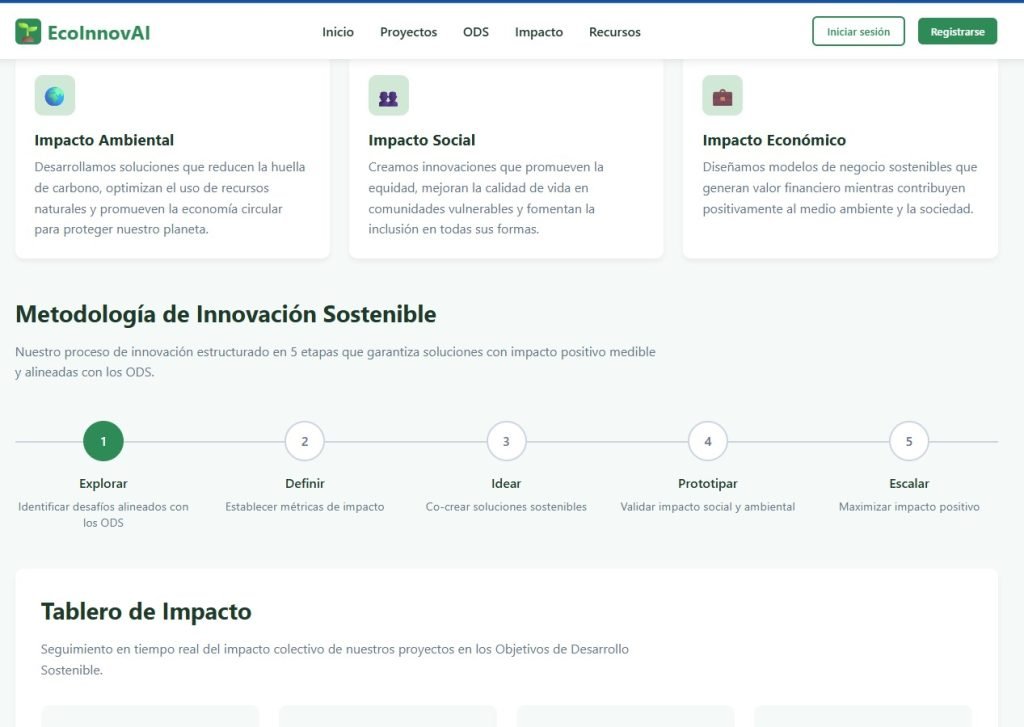Open the Inicio menu item

coord(338,32)
